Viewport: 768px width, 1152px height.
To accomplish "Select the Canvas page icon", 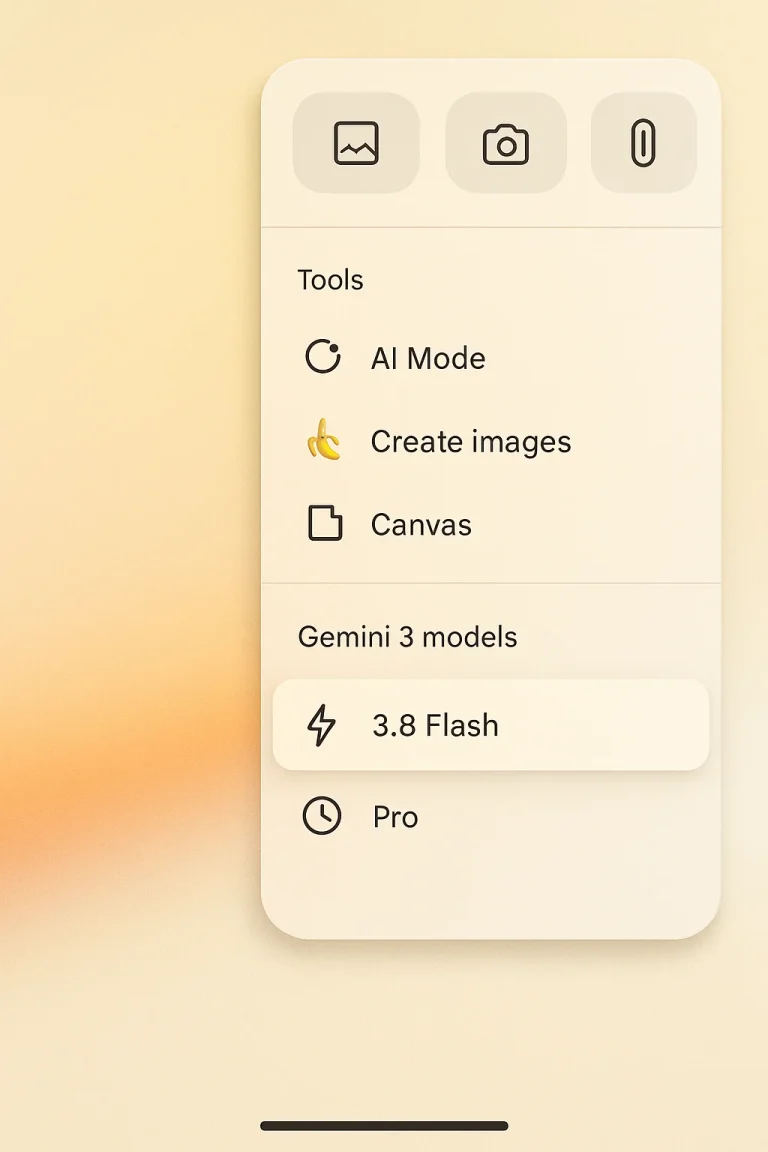I will point(324,523).
